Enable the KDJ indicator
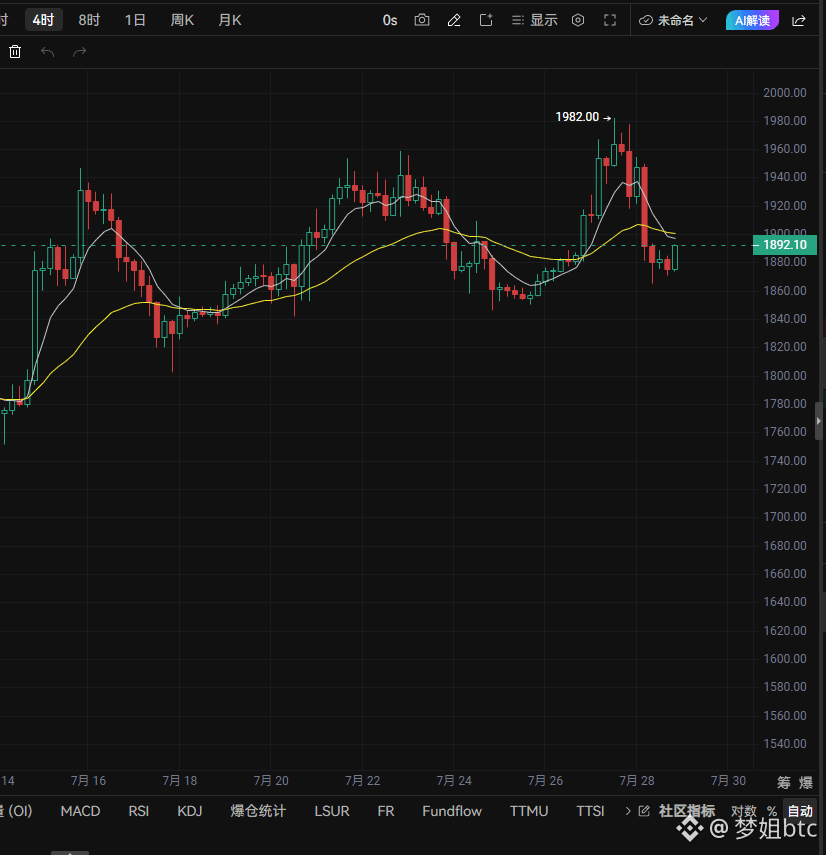826x855 pixels. click(190, 811)
